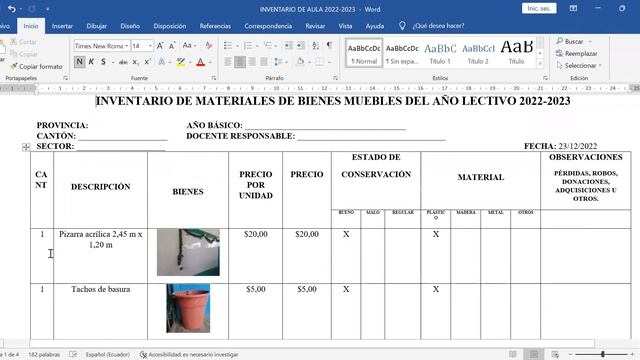Align text to the left
The image size is (640, 360).
(228, 62)
